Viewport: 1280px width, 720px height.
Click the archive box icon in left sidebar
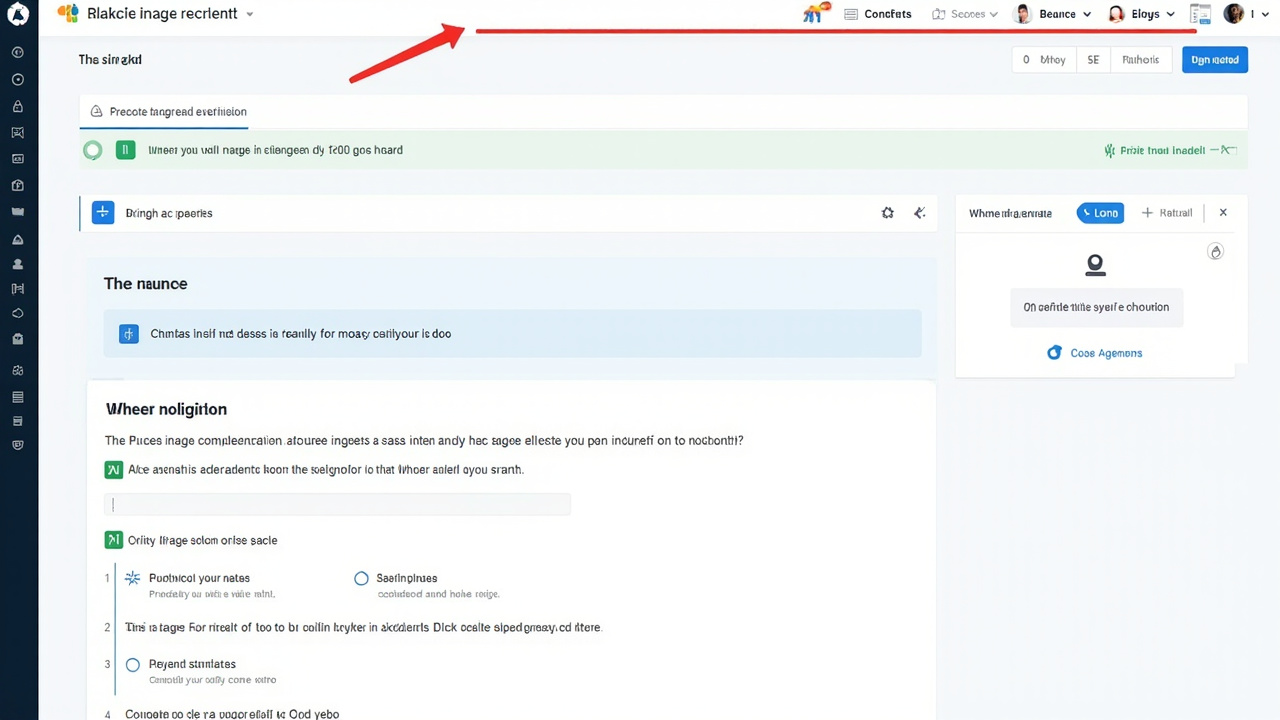tap(18, 421)
